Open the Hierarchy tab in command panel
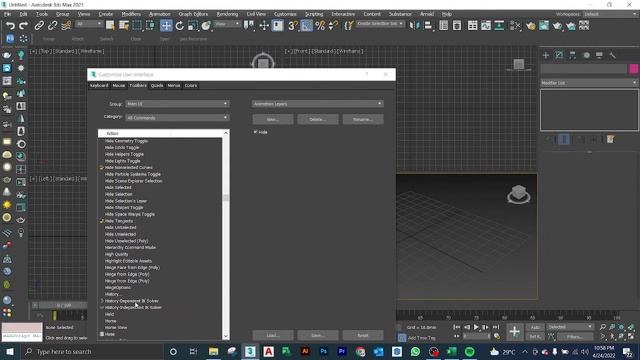Screen dimensions: 640x360 573,55
